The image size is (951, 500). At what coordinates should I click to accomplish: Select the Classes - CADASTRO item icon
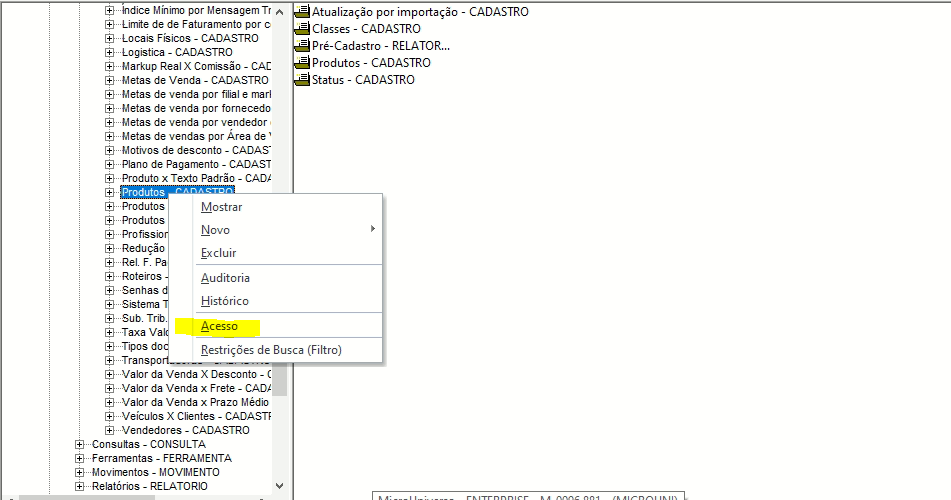pos(302,28)
